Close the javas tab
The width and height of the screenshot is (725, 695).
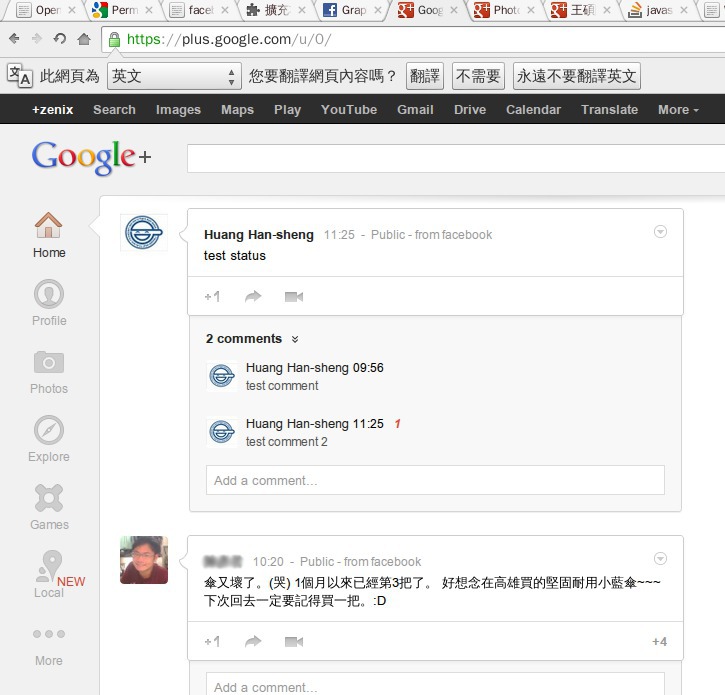(684, 10)
